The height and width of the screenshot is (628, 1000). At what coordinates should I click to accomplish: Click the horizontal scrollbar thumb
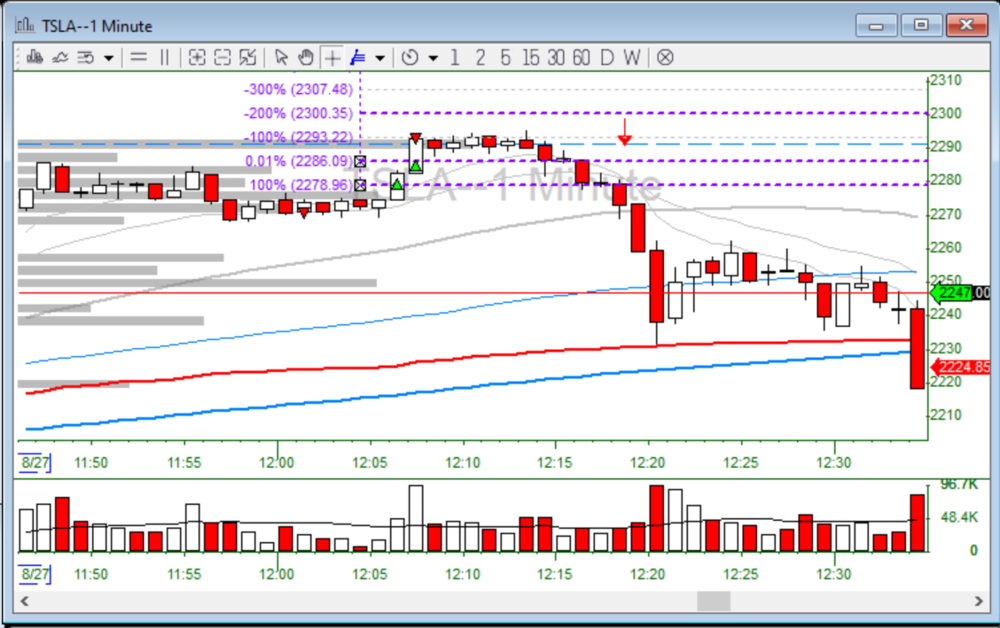point(714,601)
